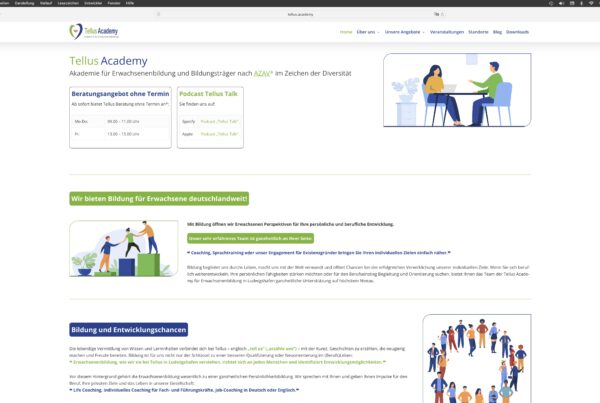Viewport: 600px width, 403px height.
Task: Open the Standorte navigation item
Action: click(478, 32)
